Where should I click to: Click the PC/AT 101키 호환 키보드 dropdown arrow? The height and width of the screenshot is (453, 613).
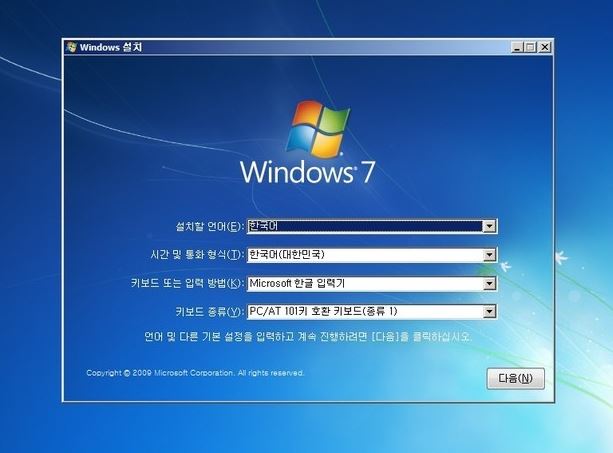489,312
